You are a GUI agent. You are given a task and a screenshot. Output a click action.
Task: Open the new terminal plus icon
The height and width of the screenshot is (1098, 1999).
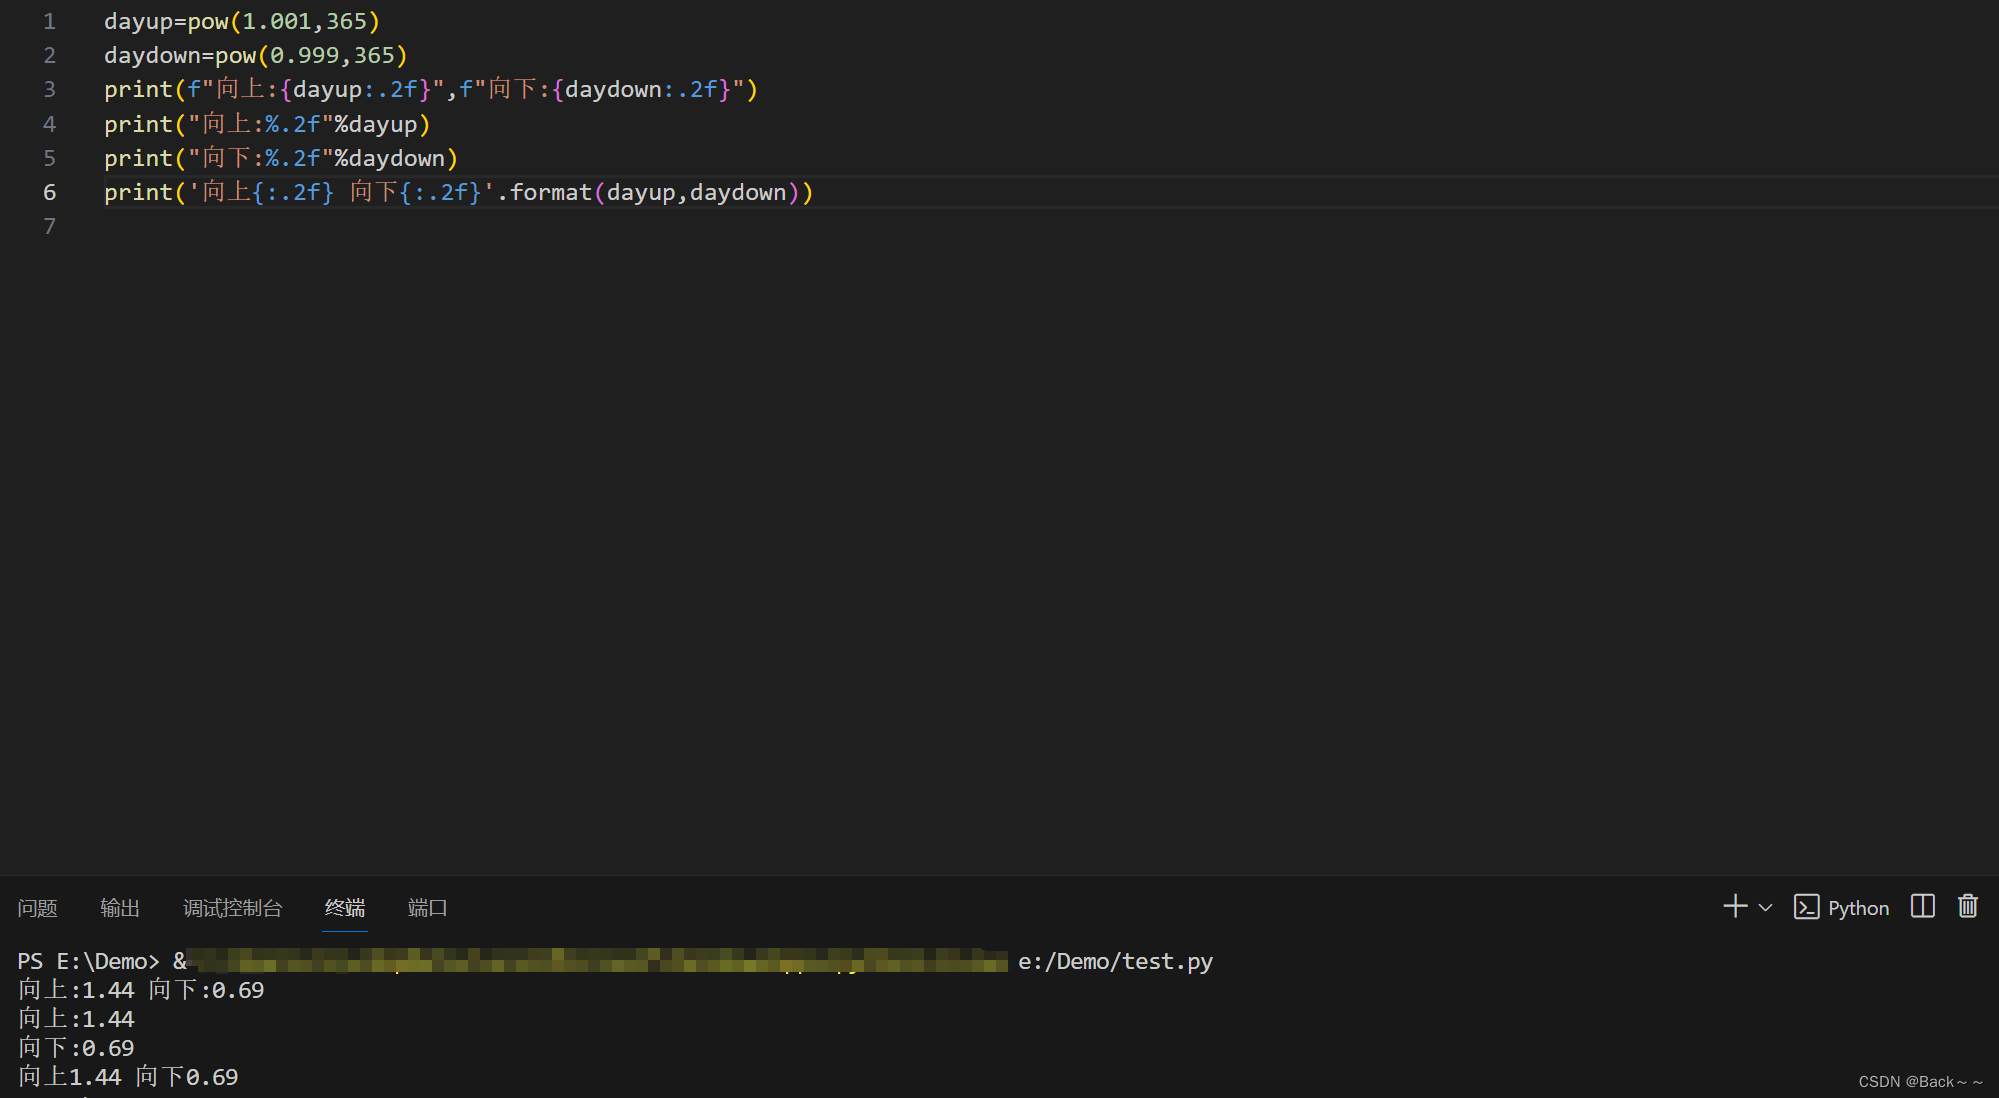point(1735,907)
